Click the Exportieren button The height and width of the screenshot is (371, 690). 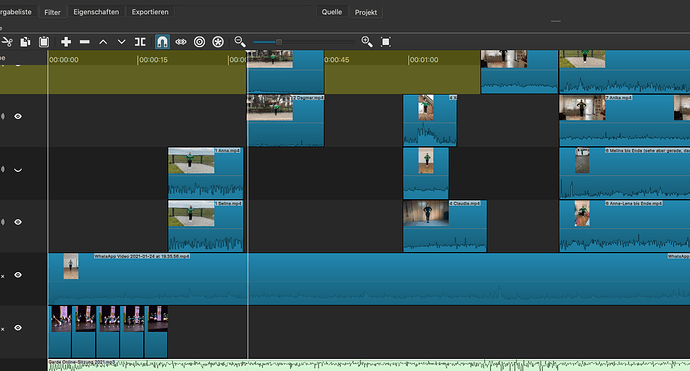[150, 12]
